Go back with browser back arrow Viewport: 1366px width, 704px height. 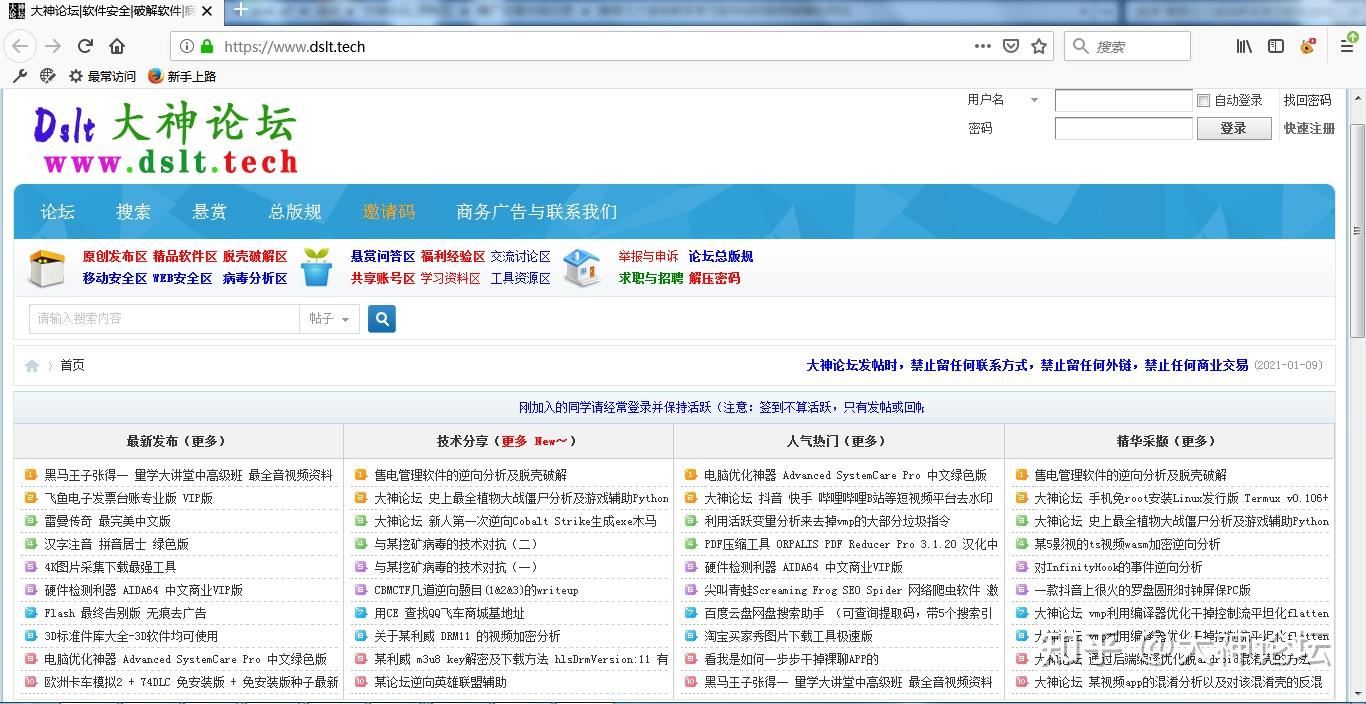[21, 46]
